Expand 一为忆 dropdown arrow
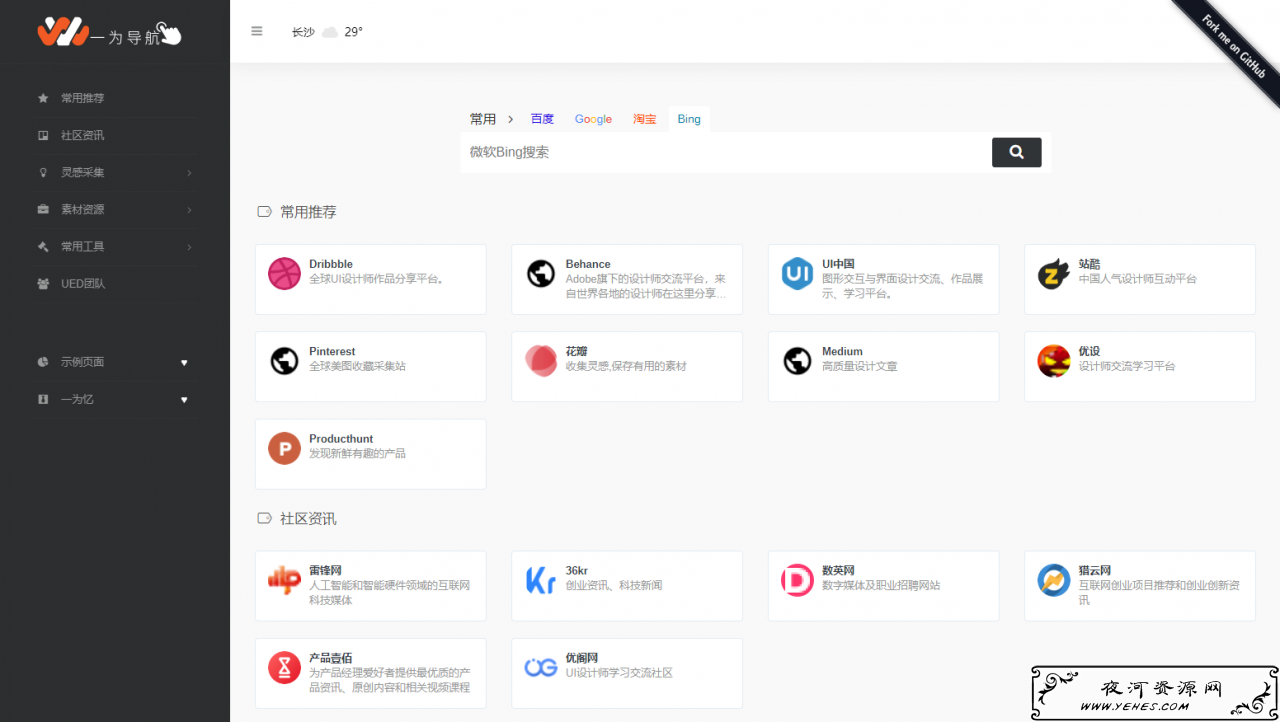The image size is (1280, 722). (184, 399)
